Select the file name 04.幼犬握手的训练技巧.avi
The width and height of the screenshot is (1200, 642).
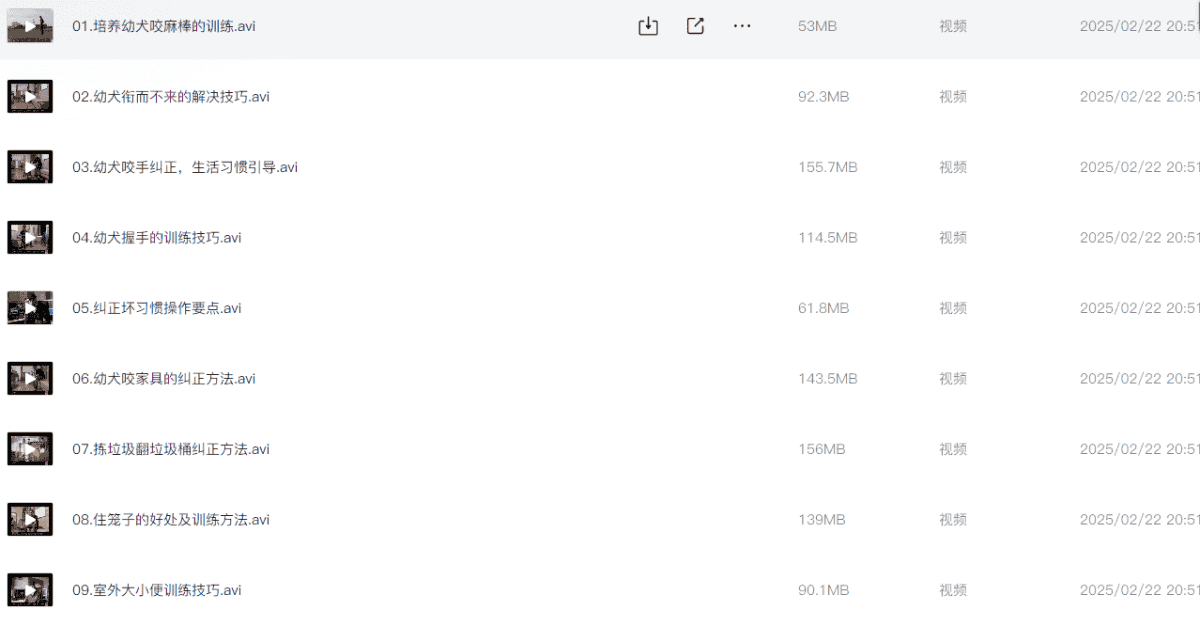click(157, 238)
